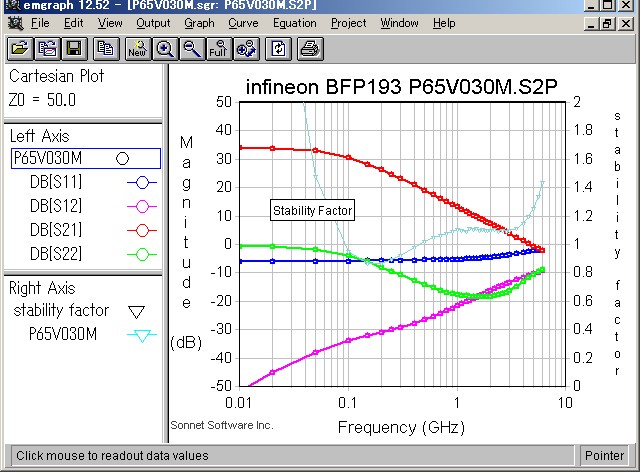Create a New graph from the toolbar
640x472 pixels.
(x=138, y=49)
